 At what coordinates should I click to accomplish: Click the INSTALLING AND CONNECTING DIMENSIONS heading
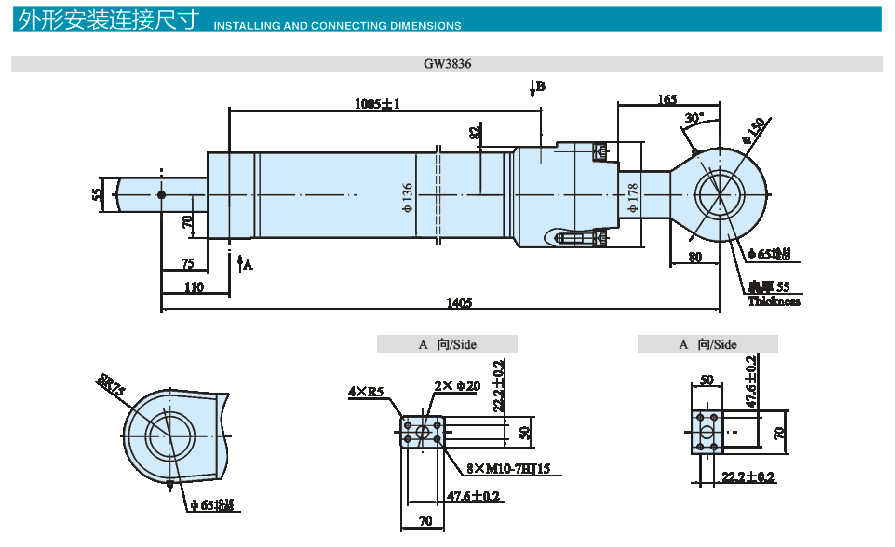click(338, 26)
